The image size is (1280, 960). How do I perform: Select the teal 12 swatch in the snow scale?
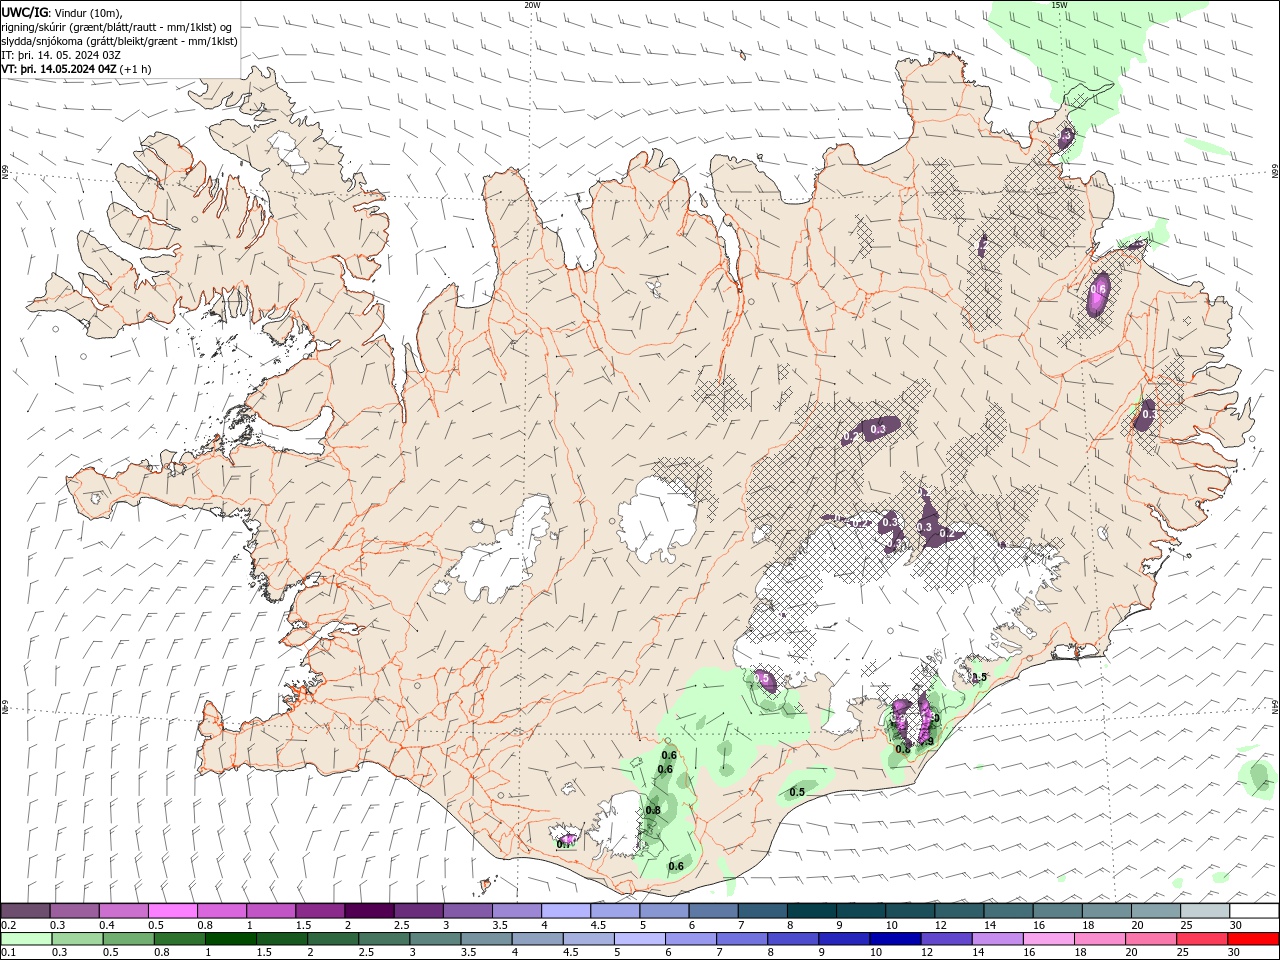pyautogui.click(x=957, y=911)
